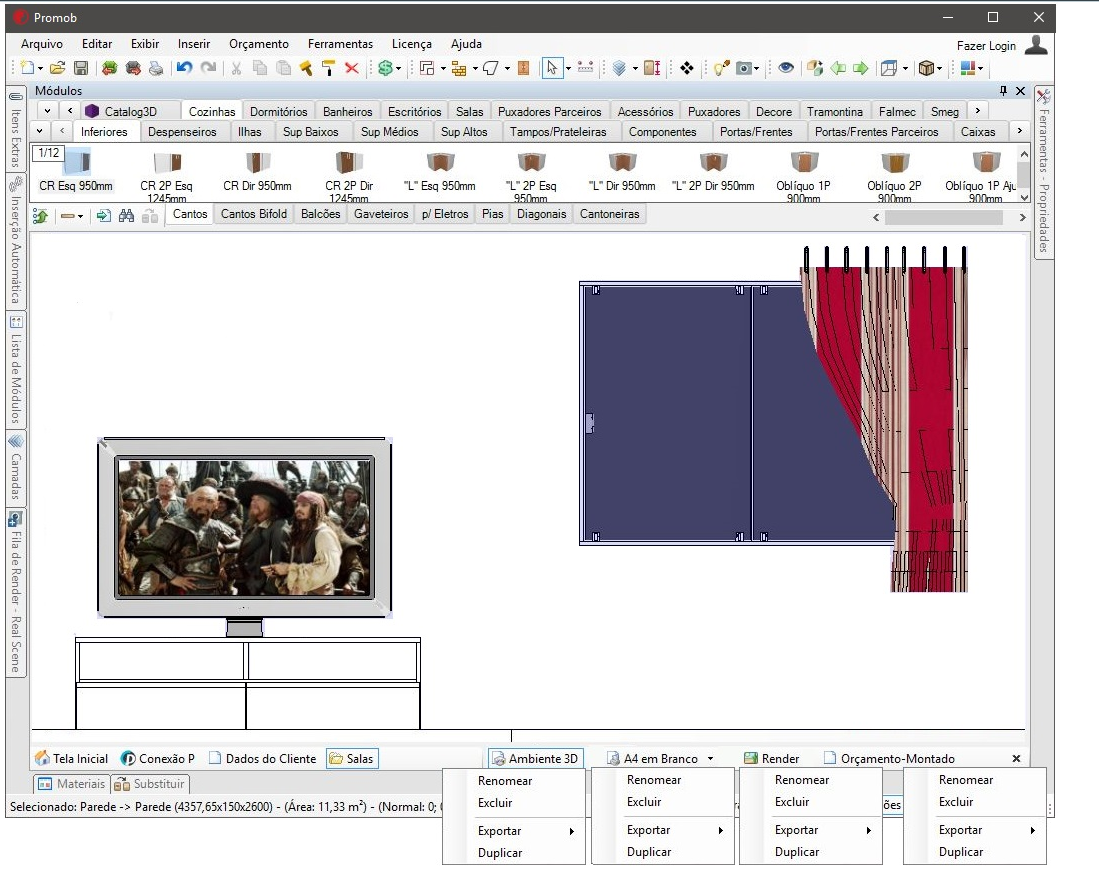This screenshot has height=879, width=1099.
Task: Click the light bulb lighting icon
Action: [721, 68]
